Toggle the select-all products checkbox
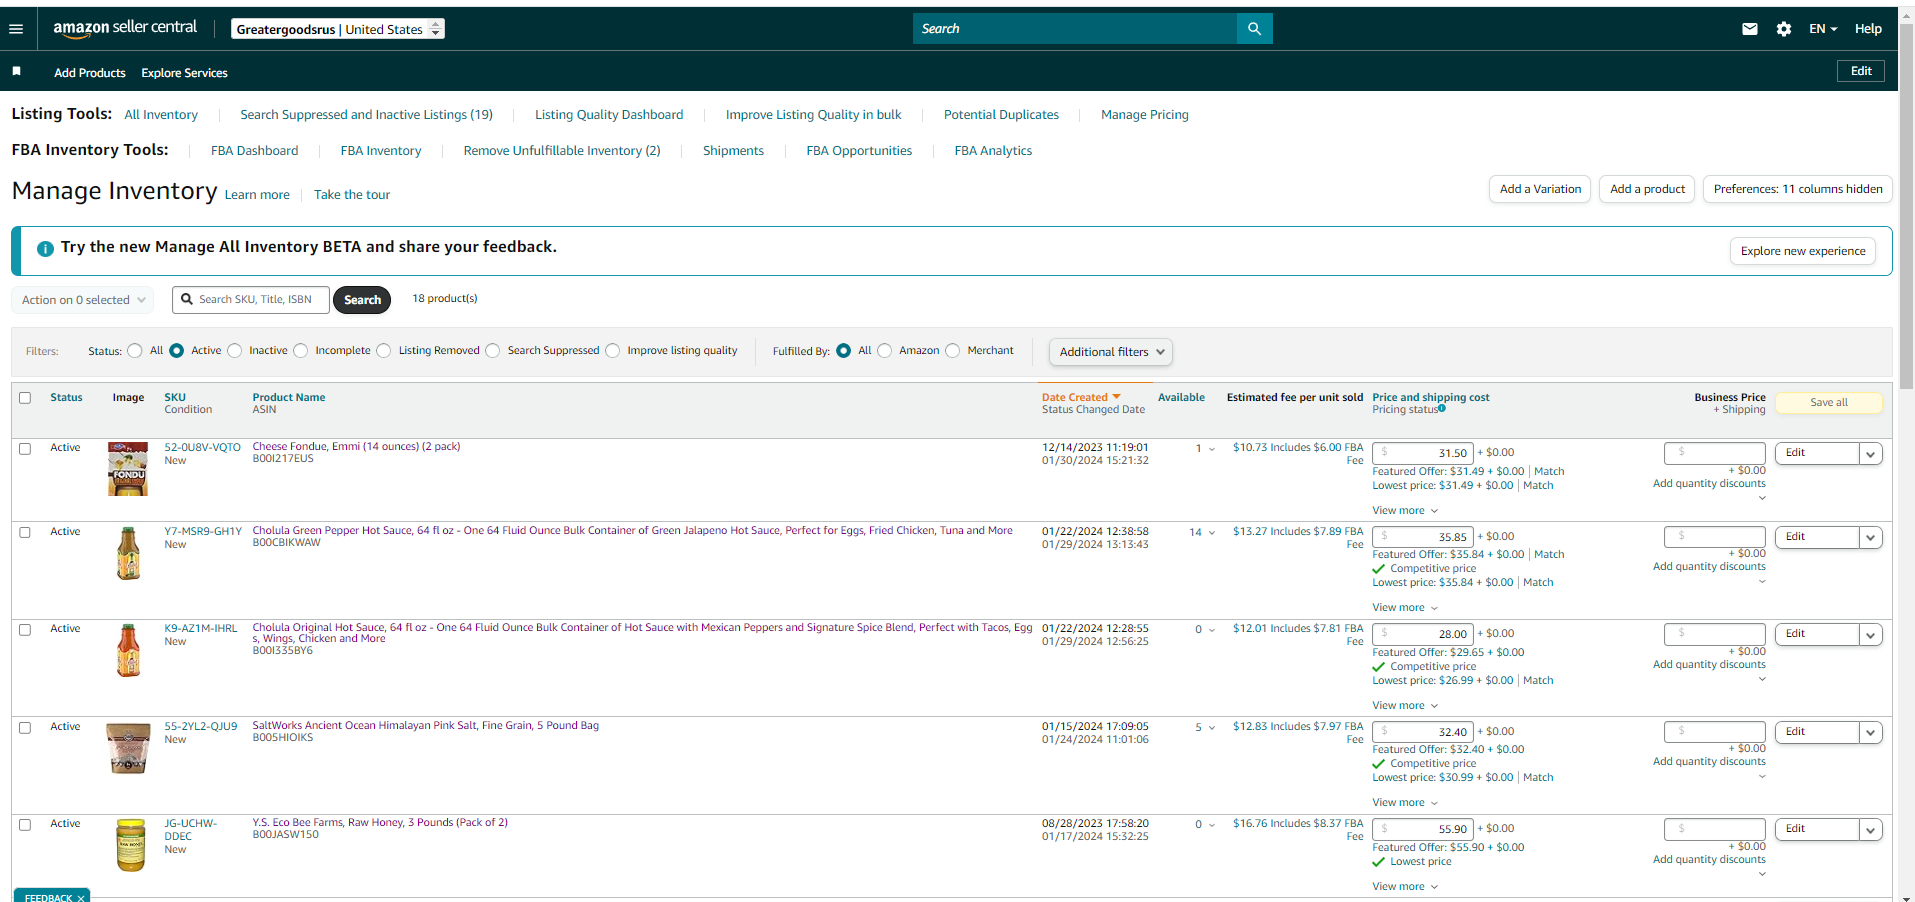1915x902 pixels. 25,398
